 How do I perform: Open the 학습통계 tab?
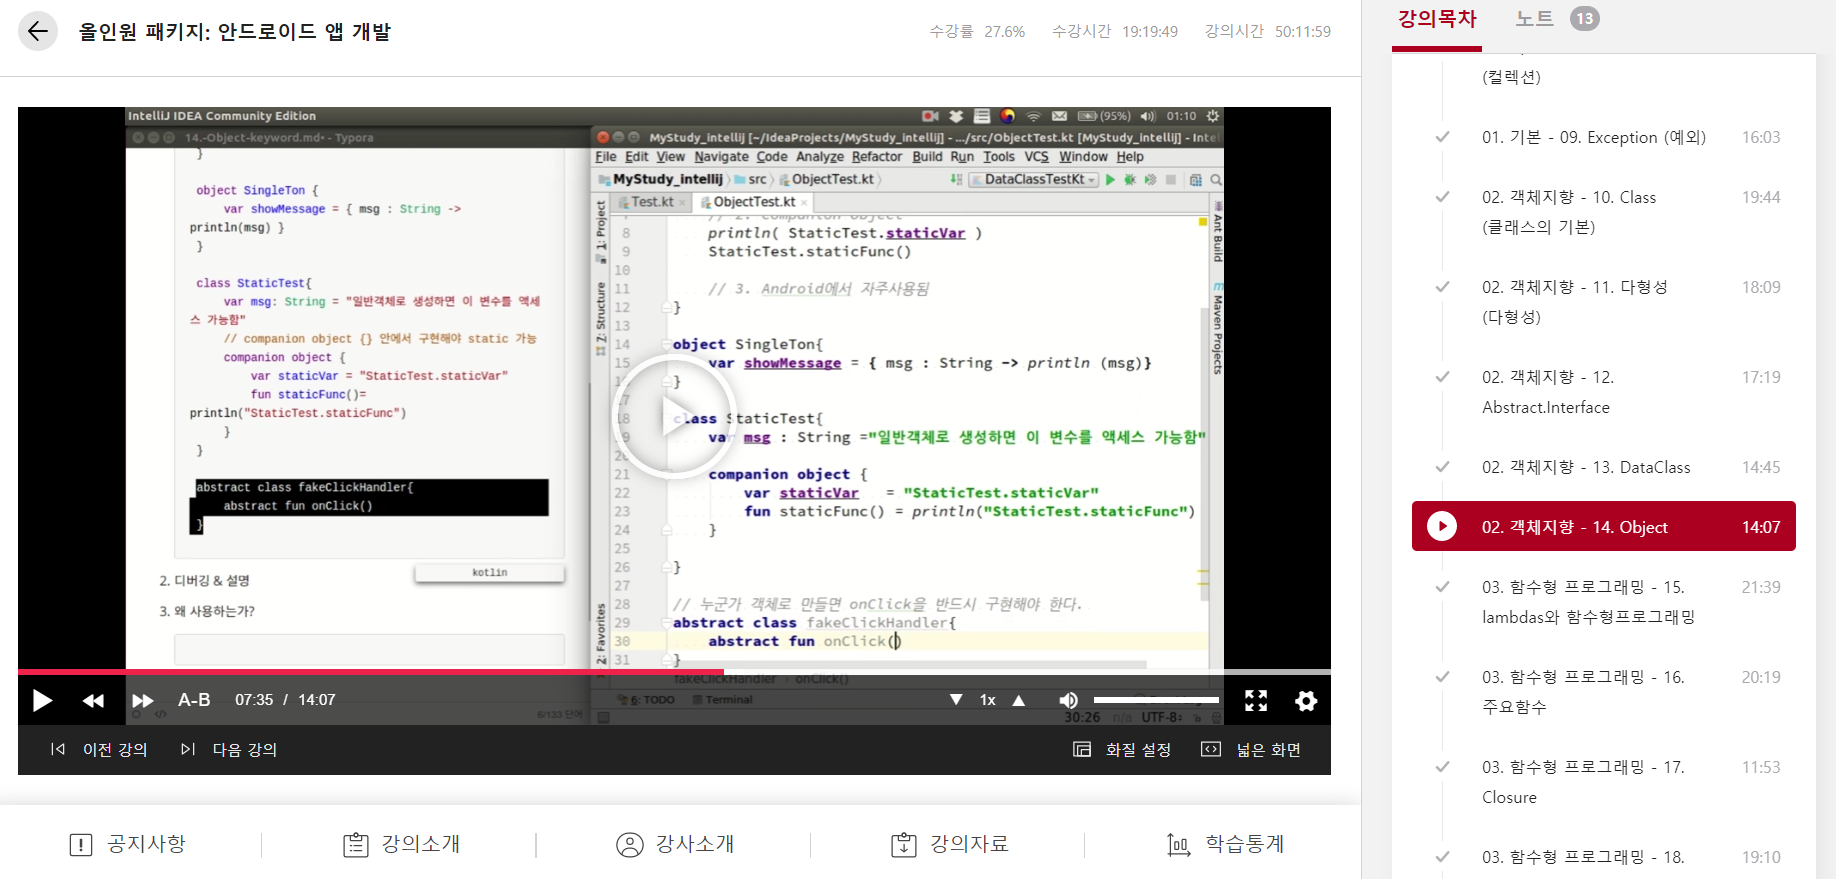click(1225, 844)
